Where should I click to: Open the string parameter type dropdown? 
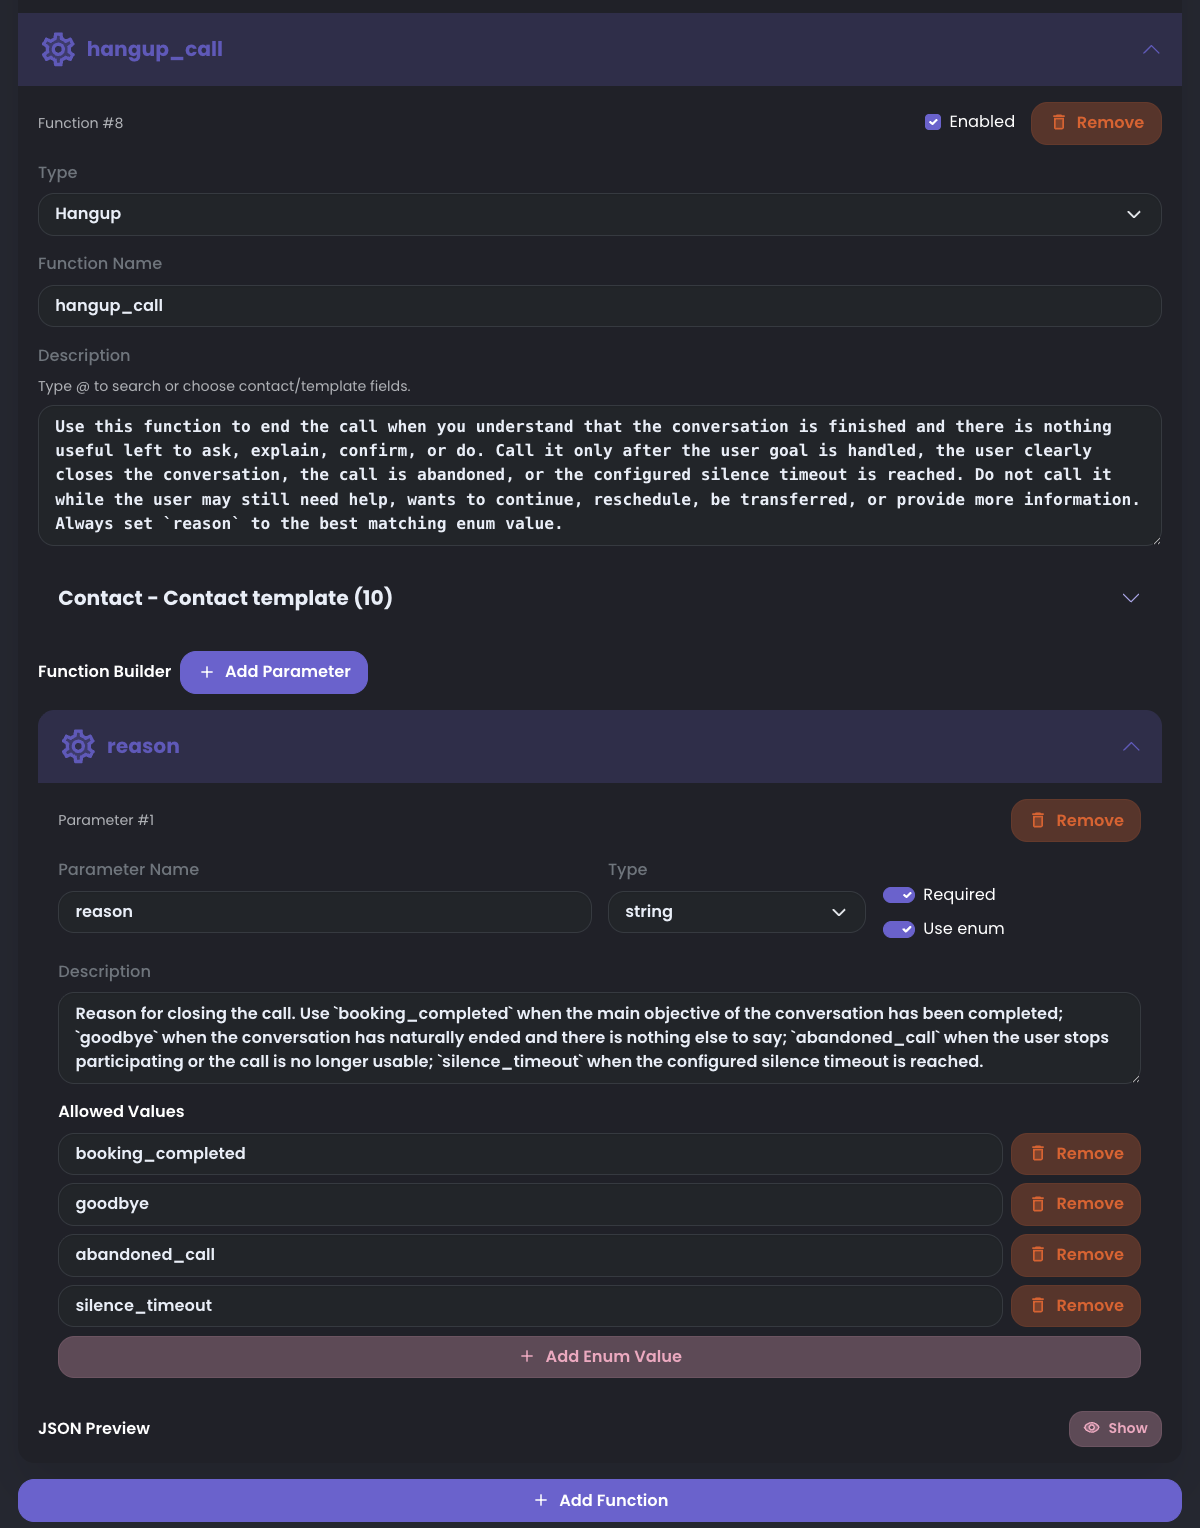tap(737, 912)
